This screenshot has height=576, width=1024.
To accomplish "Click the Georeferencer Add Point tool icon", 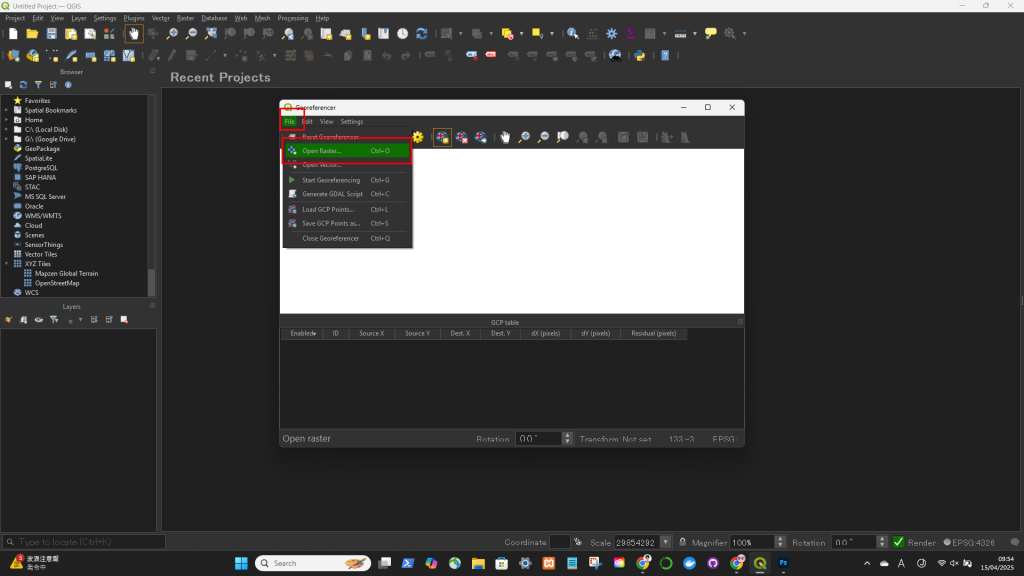I will point(441,137).
